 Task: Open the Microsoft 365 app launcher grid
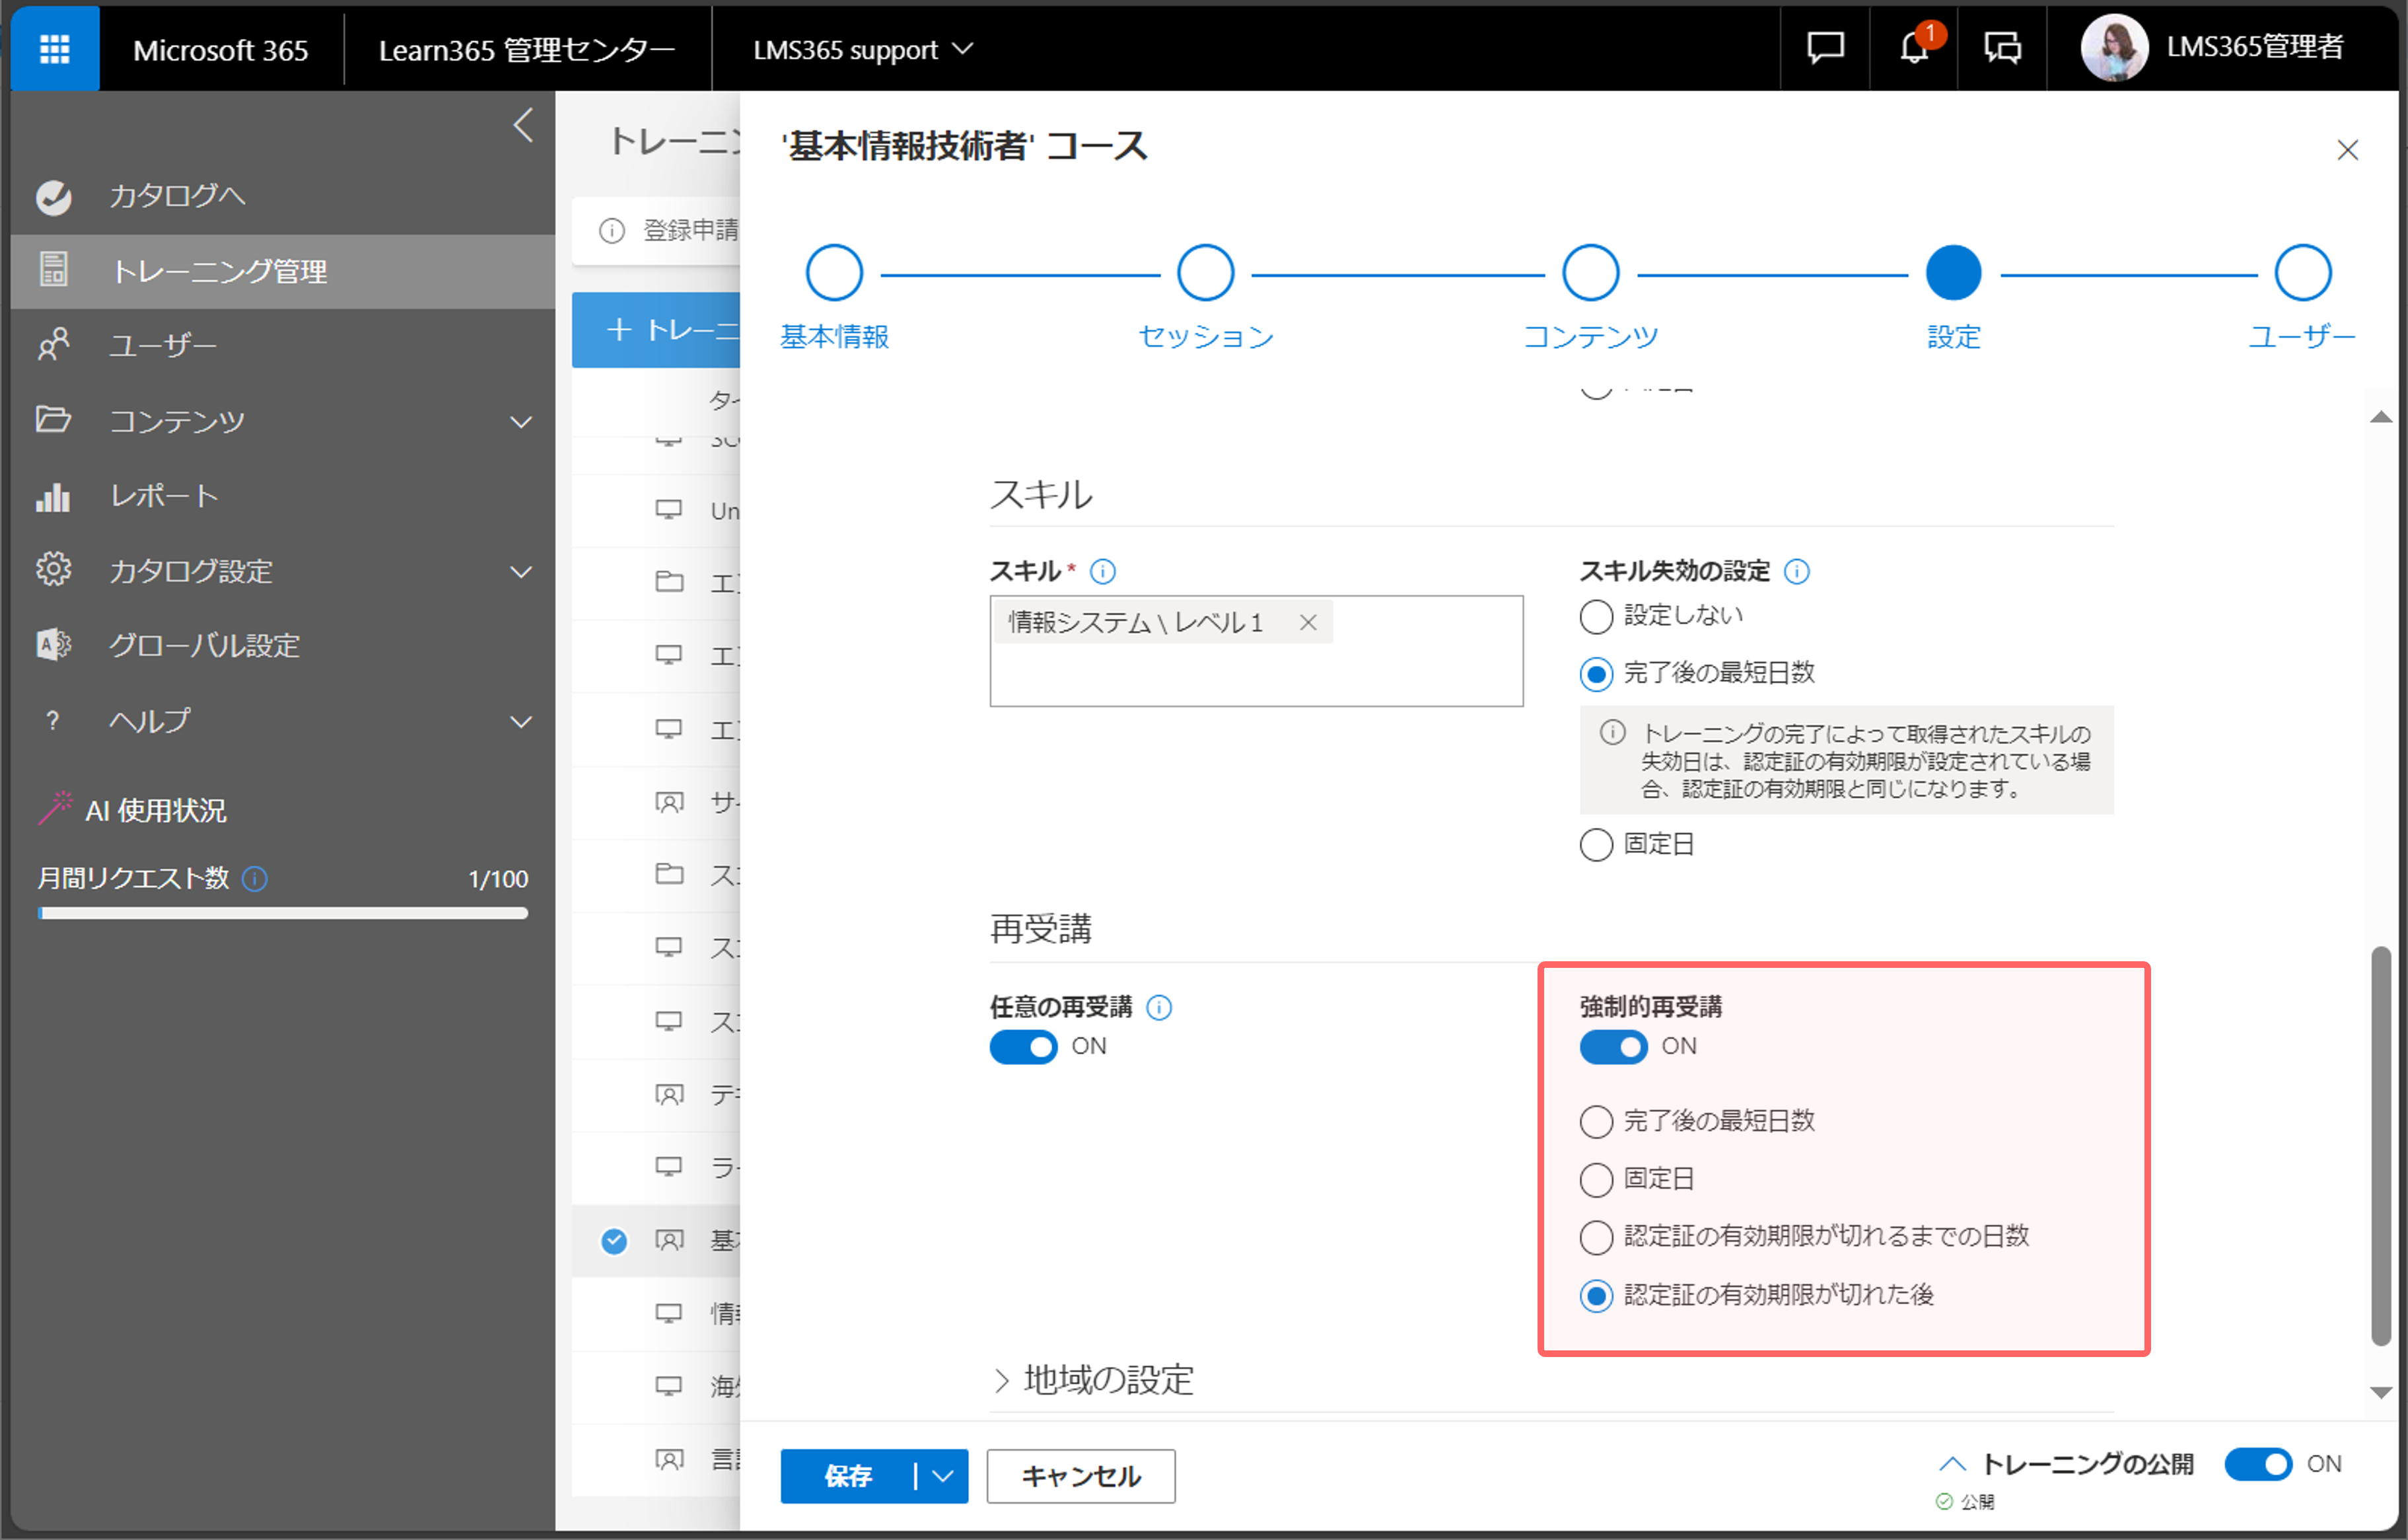click(54, 48)
